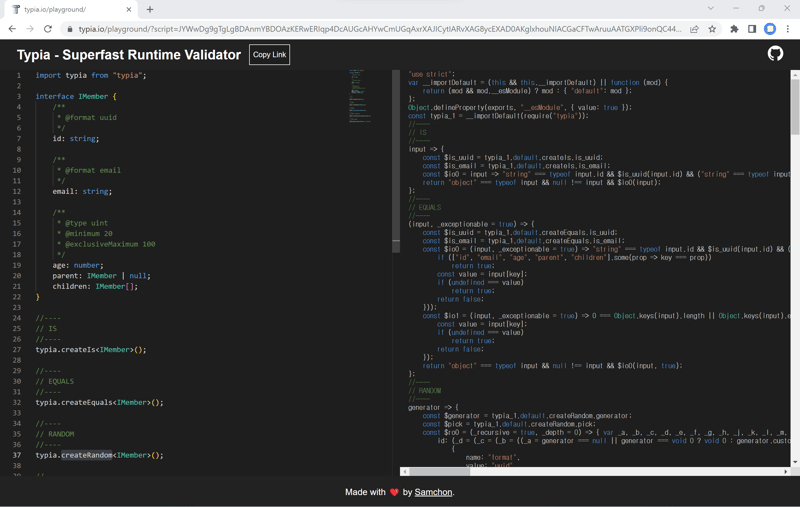800x507 pixels.
Task: Follow the Samchon link in the footer
Action: click(x=433, y=492)
